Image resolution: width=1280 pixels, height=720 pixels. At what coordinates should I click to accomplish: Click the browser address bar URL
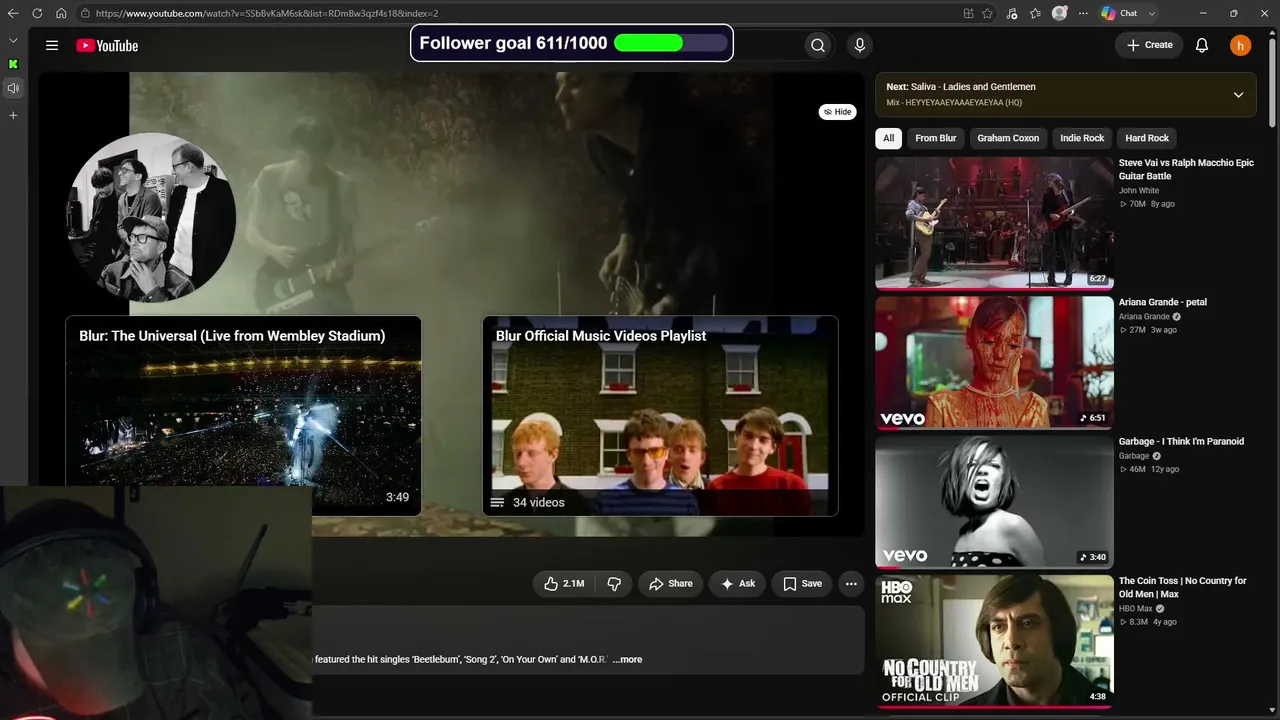click(267, 13)
